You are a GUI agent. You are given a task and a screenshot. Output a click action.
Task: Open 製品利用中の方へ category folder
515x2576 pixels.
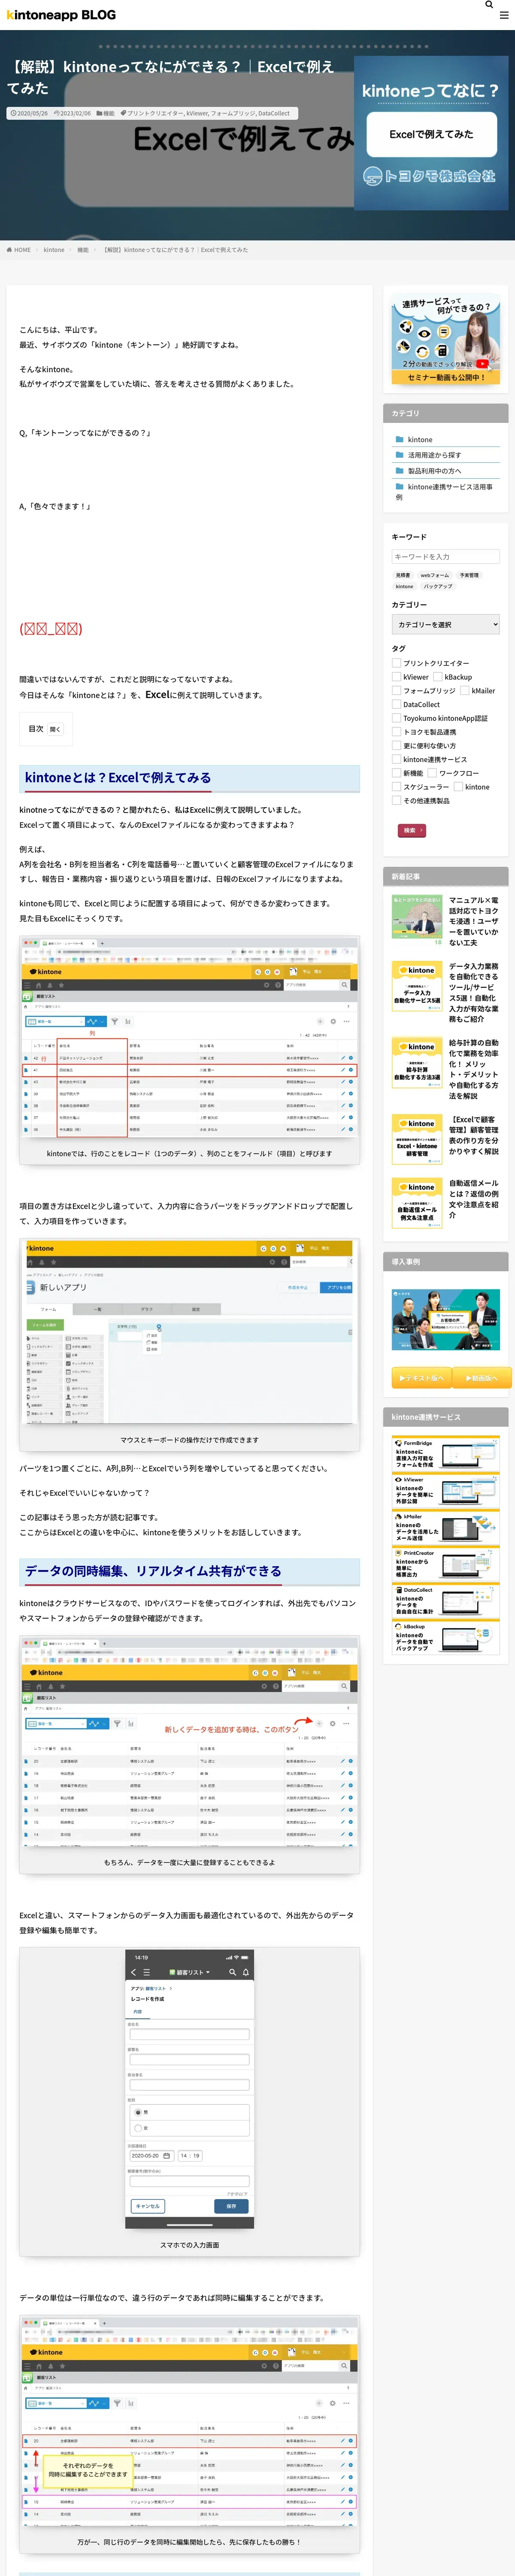click(x=434, y=470)
